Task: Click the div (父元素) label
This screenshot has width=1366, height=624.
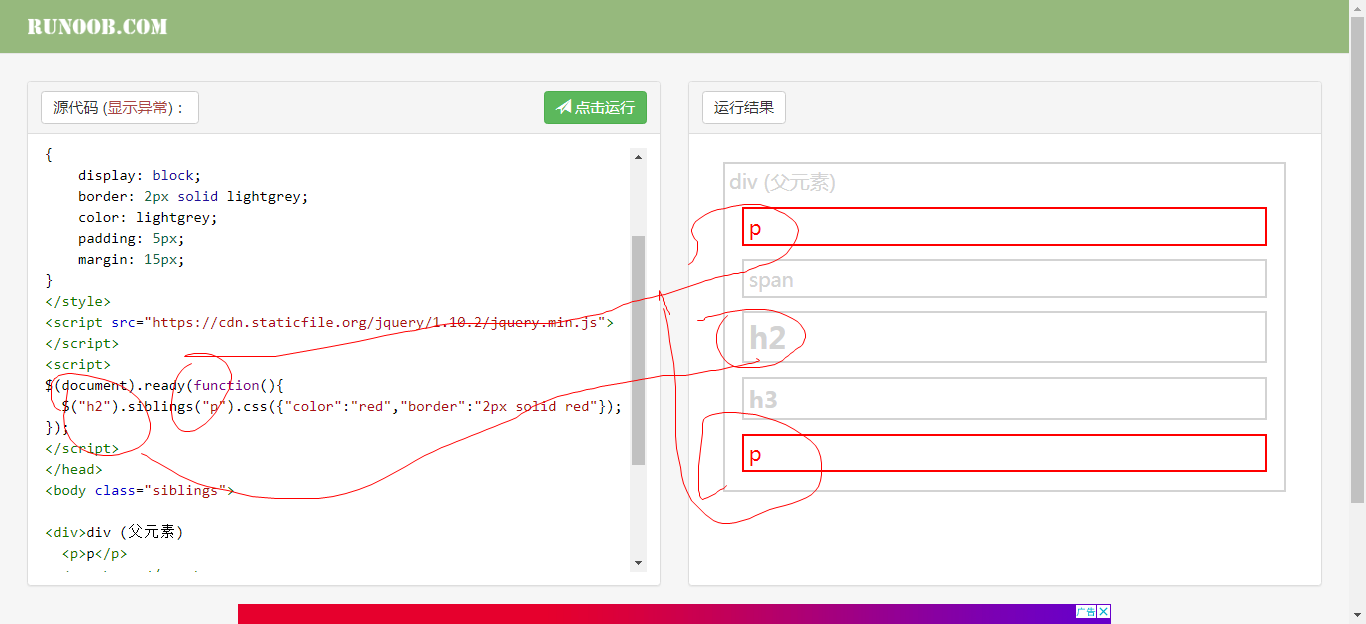Action: 782,182
